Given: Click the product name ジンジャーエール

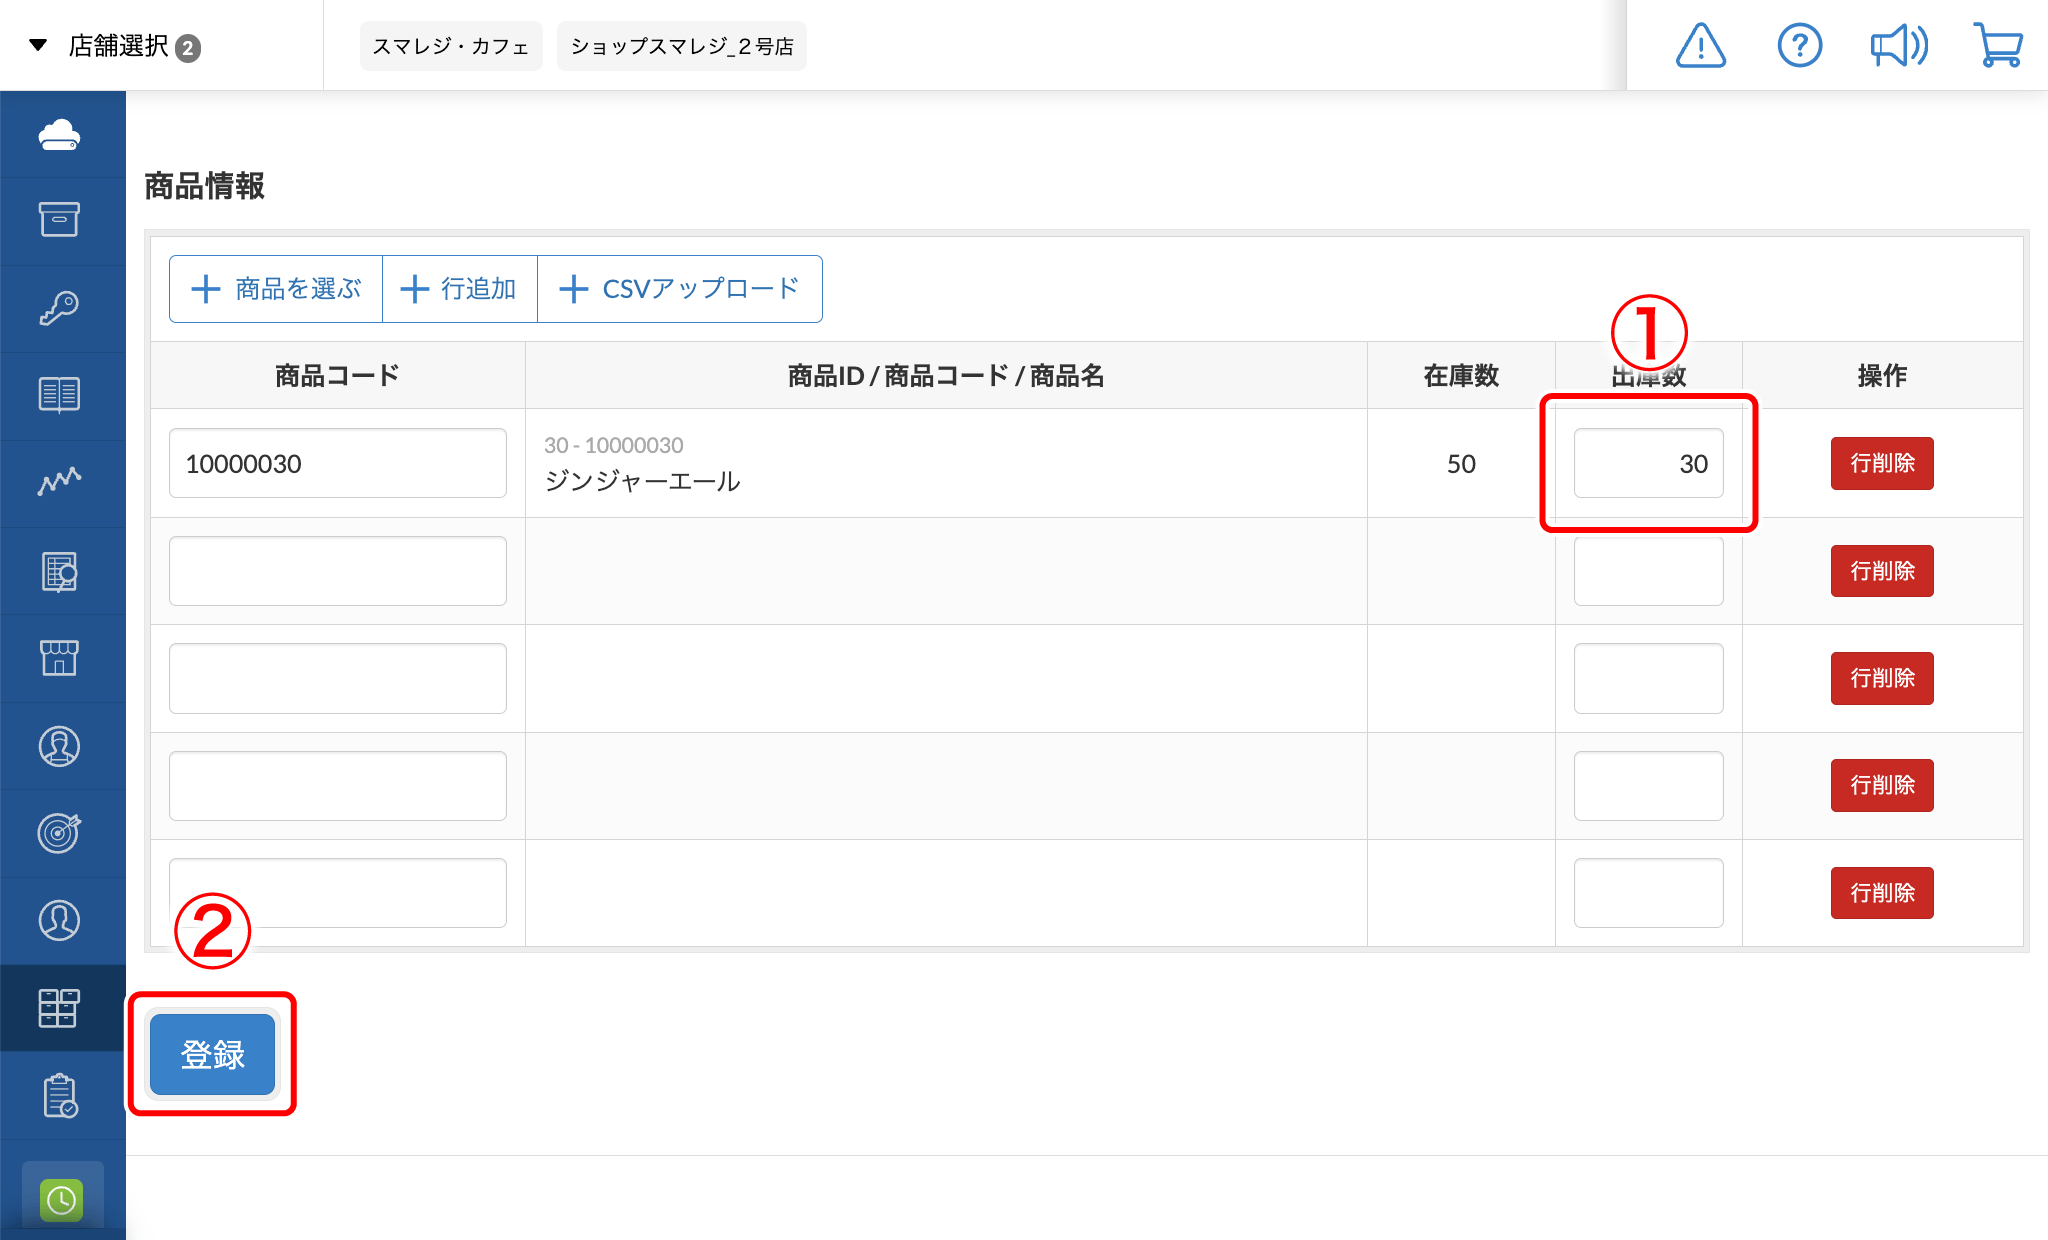Looking at the screenshot, I should click(x=642, y=481).
